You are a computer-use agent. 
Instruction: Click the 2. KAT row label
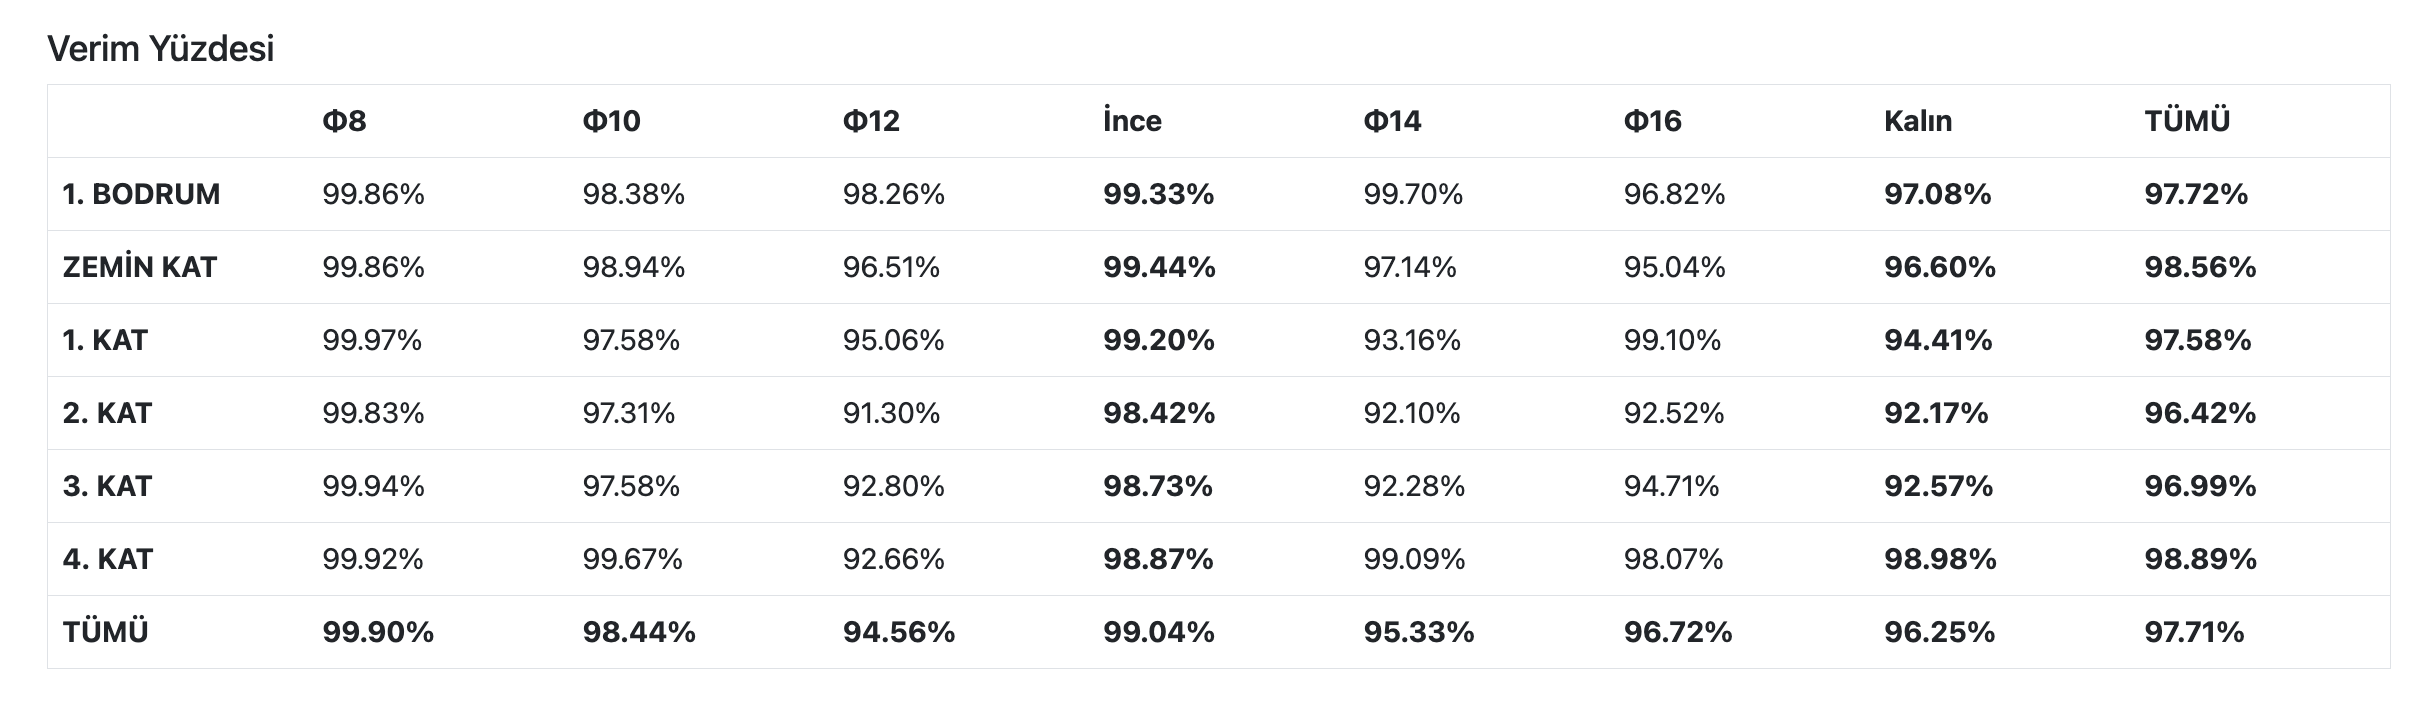pyautogui.click(x=107, y=413)
